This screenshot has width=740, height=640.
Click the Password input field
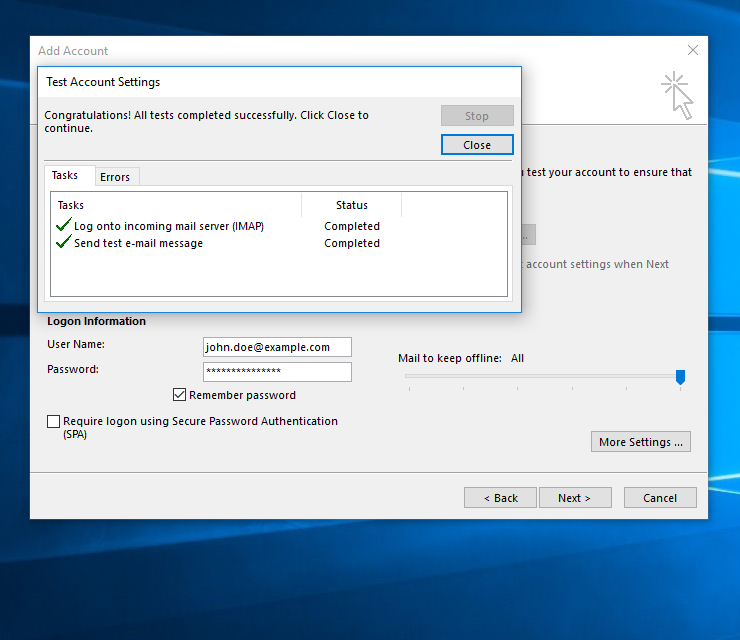coord(278,371)
